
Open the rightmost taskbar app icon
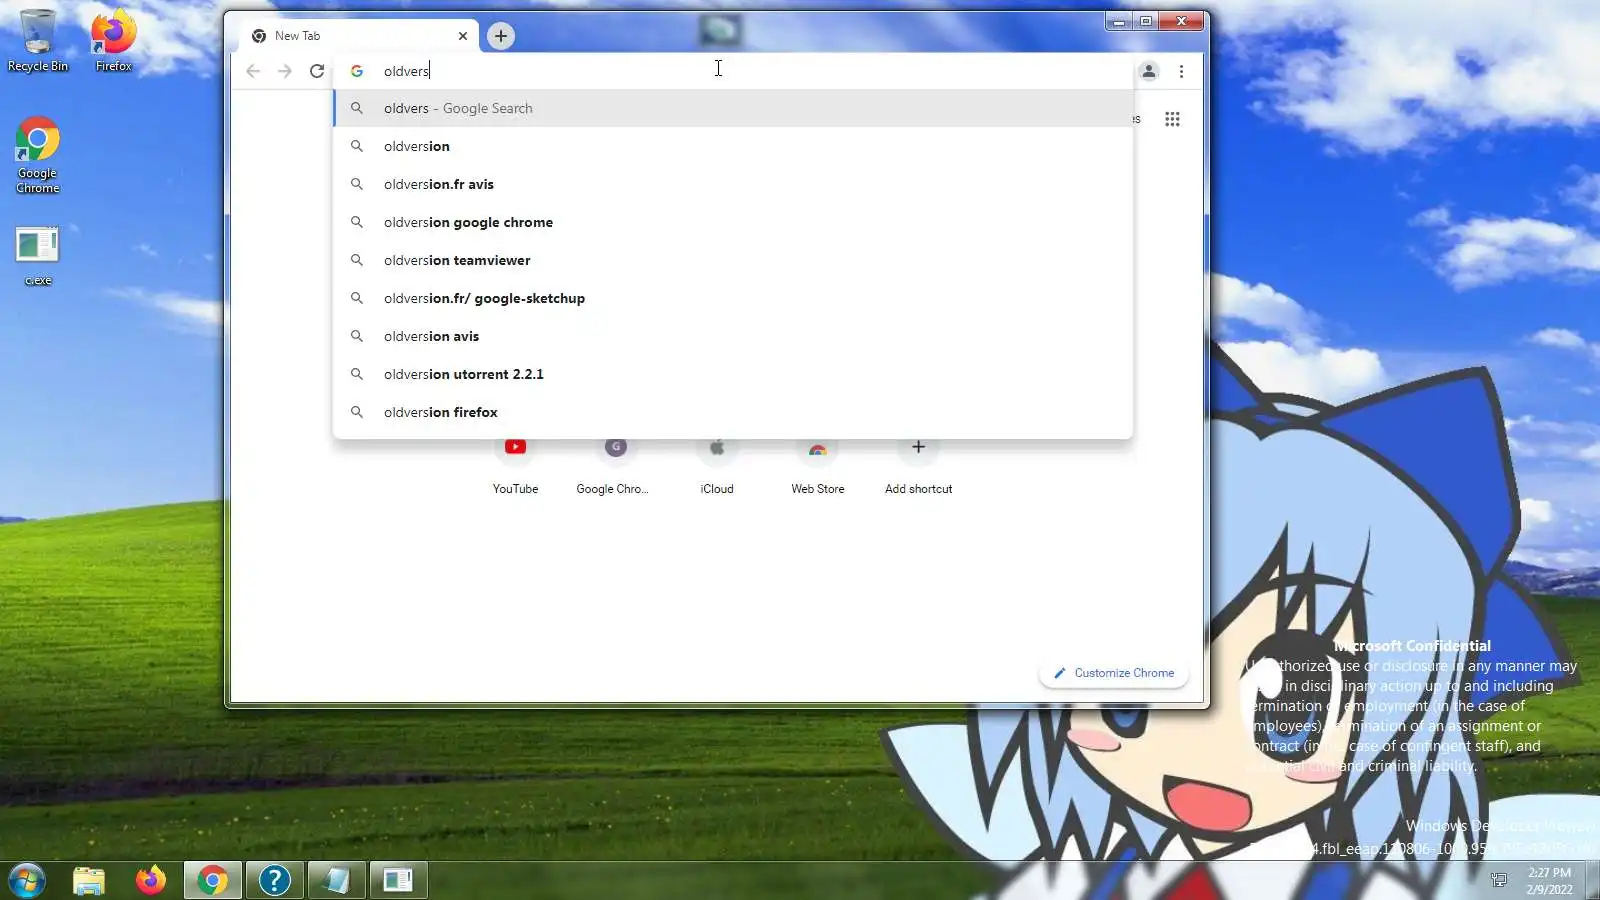point(398,880)
